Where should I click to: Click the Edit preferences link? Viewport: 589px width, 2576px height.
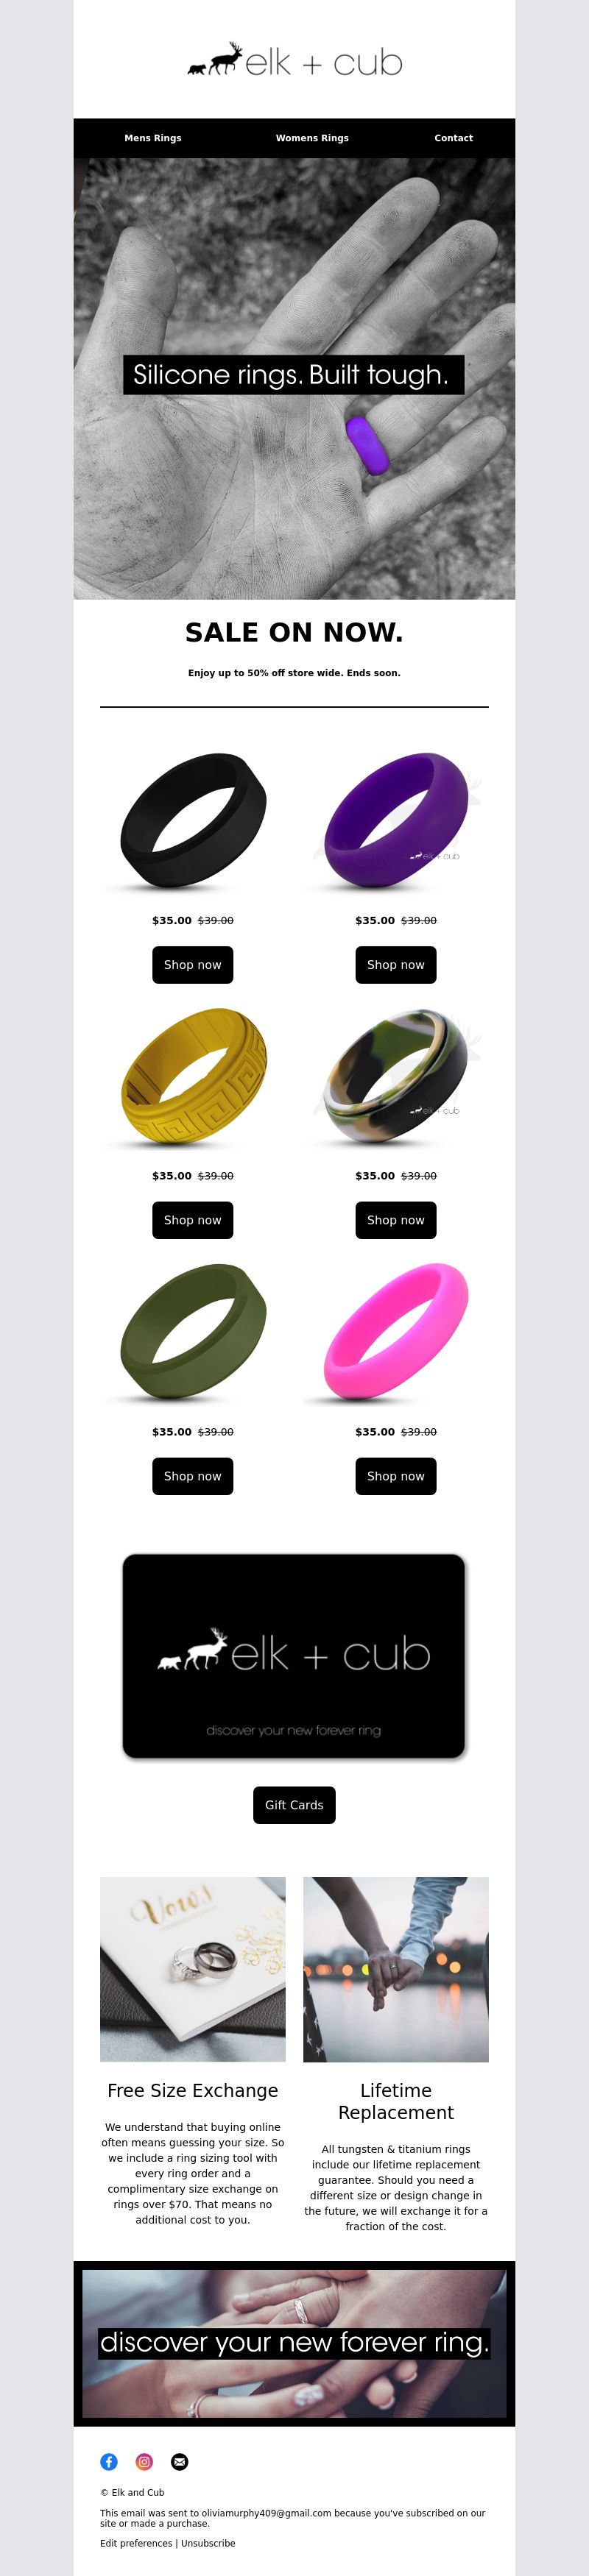tap(136, 2542)
